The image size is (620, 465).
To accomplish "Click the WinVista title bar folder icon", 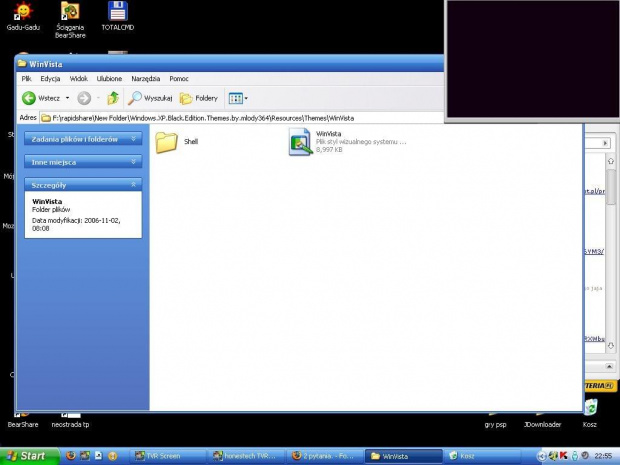I will (22, 64).
